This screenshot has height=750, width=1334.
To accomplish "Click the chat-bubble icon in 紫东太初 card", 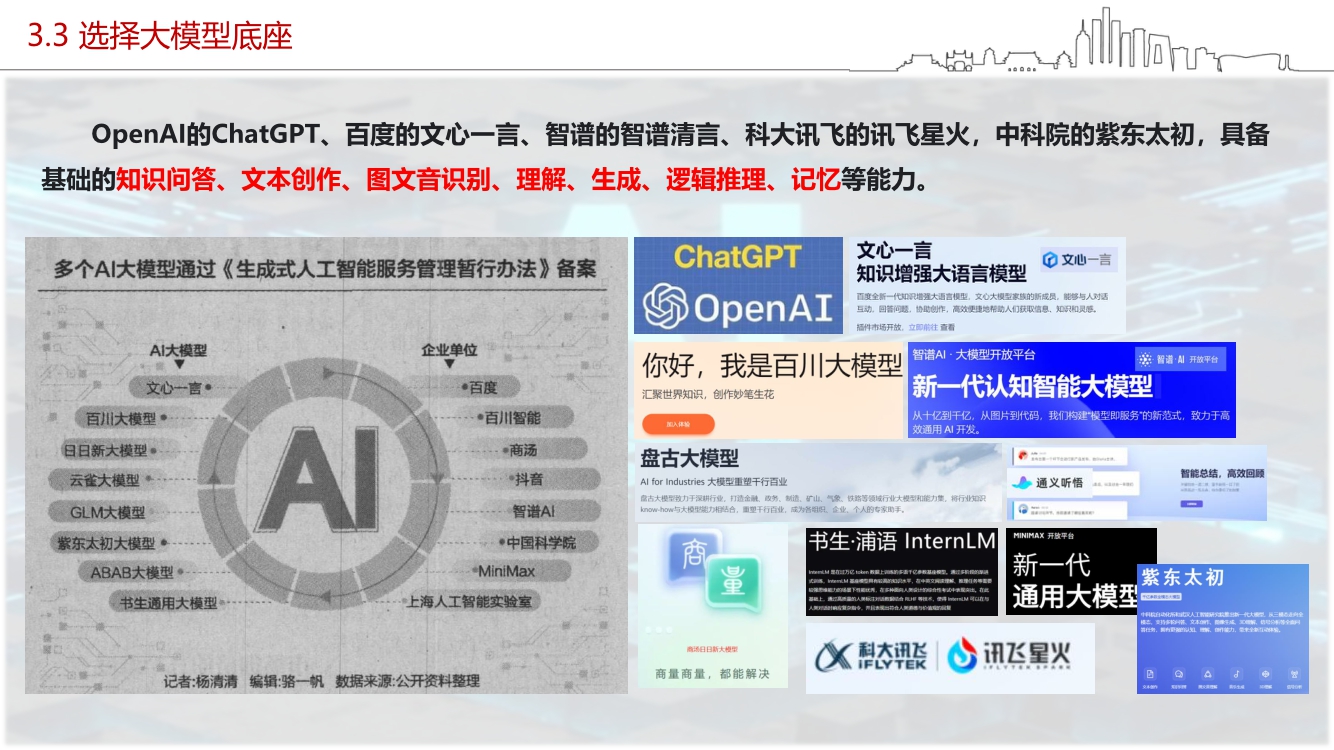I will (1179, 675).
